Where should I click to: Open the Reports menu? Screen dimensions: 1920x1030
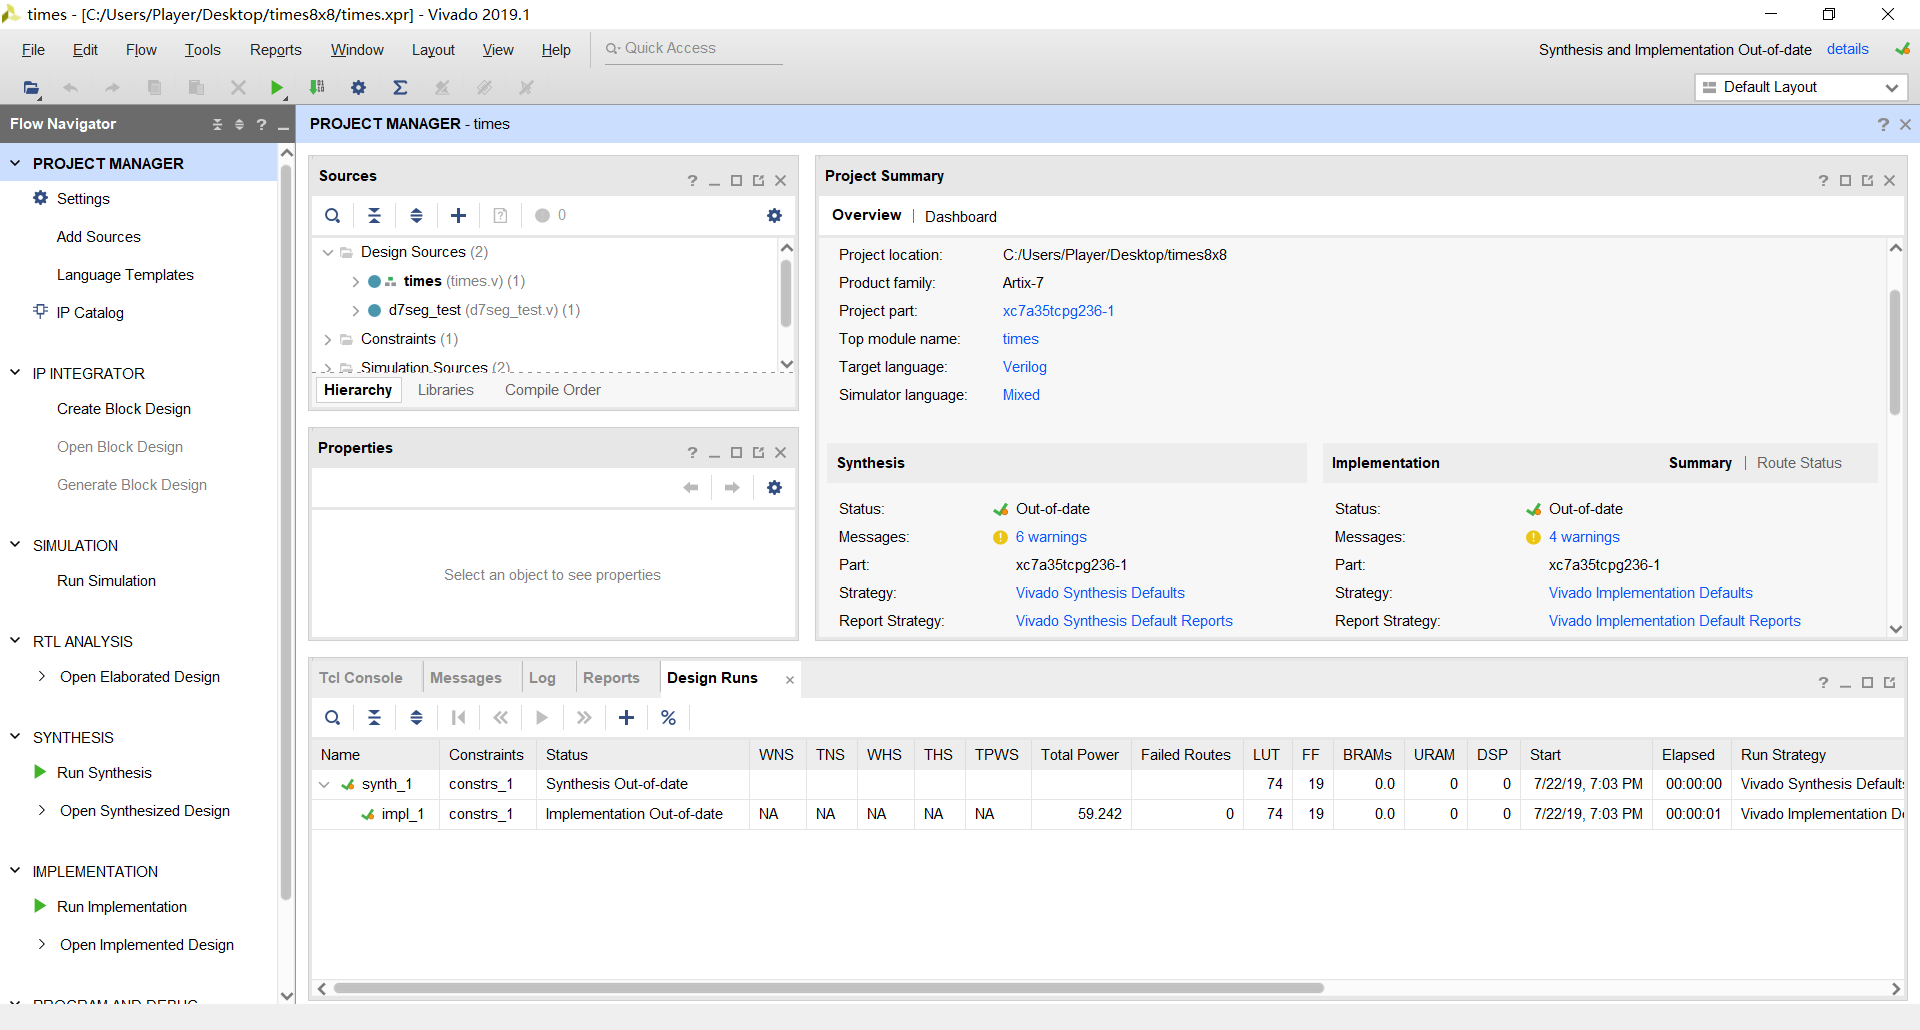275,50
